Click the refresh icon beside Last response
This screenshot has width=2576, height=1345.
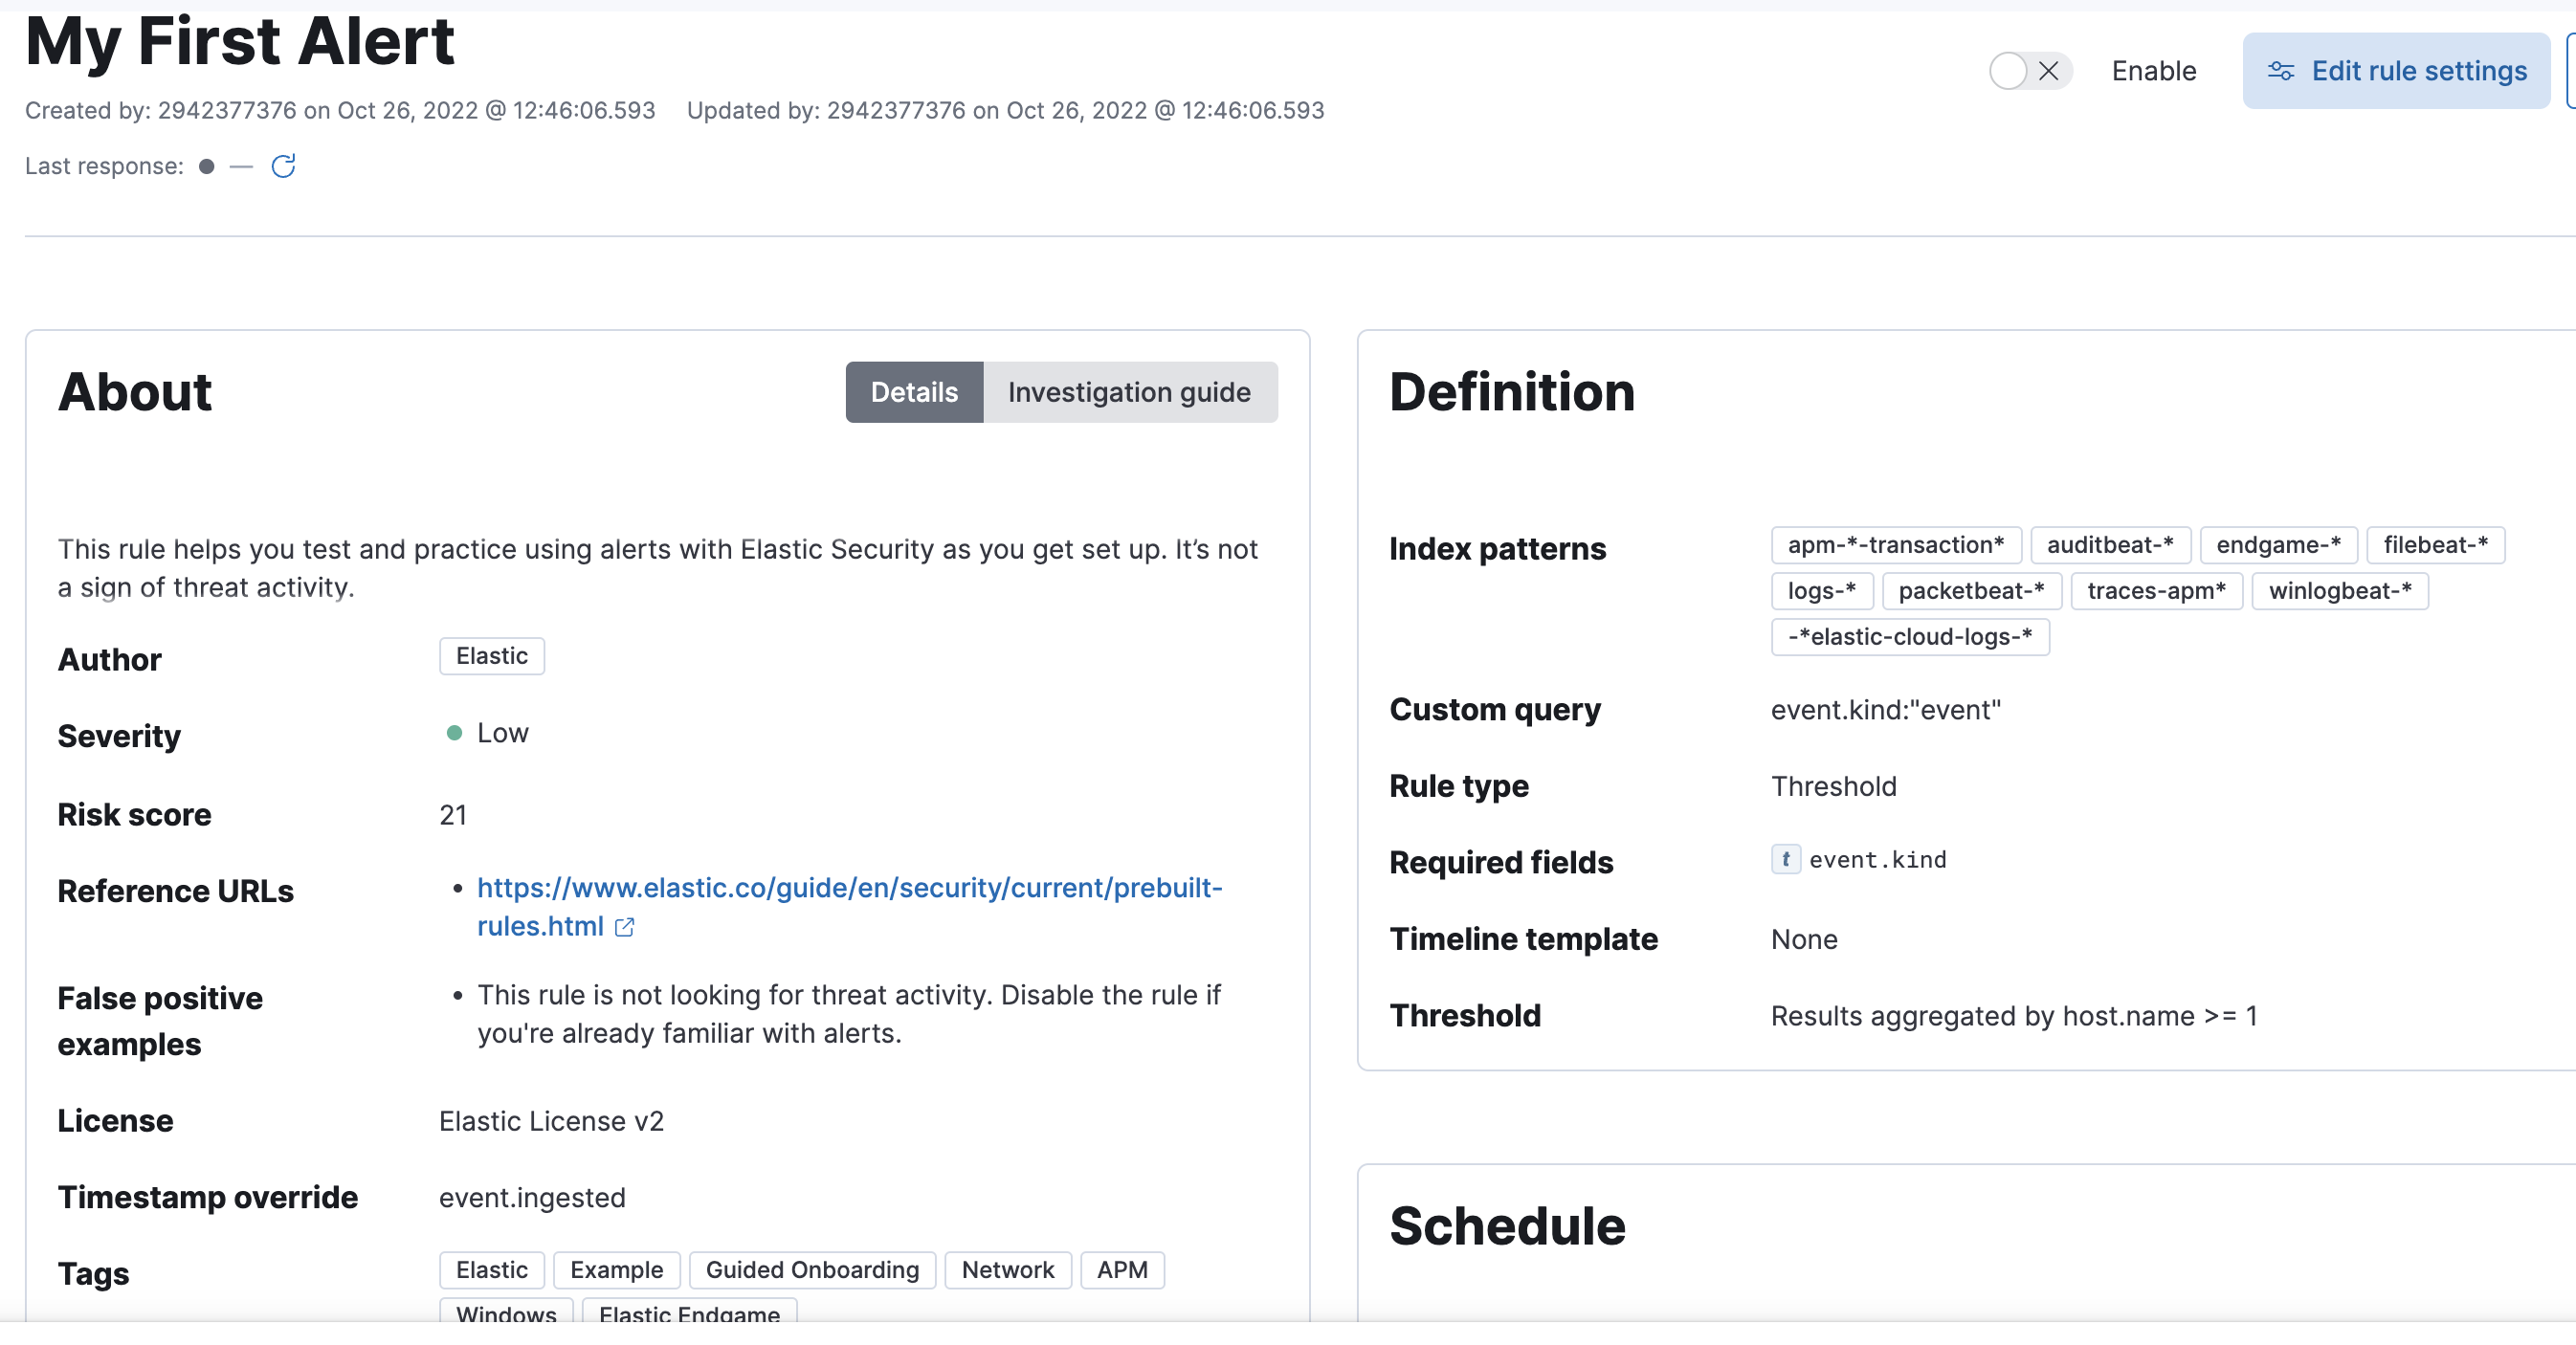283,166
